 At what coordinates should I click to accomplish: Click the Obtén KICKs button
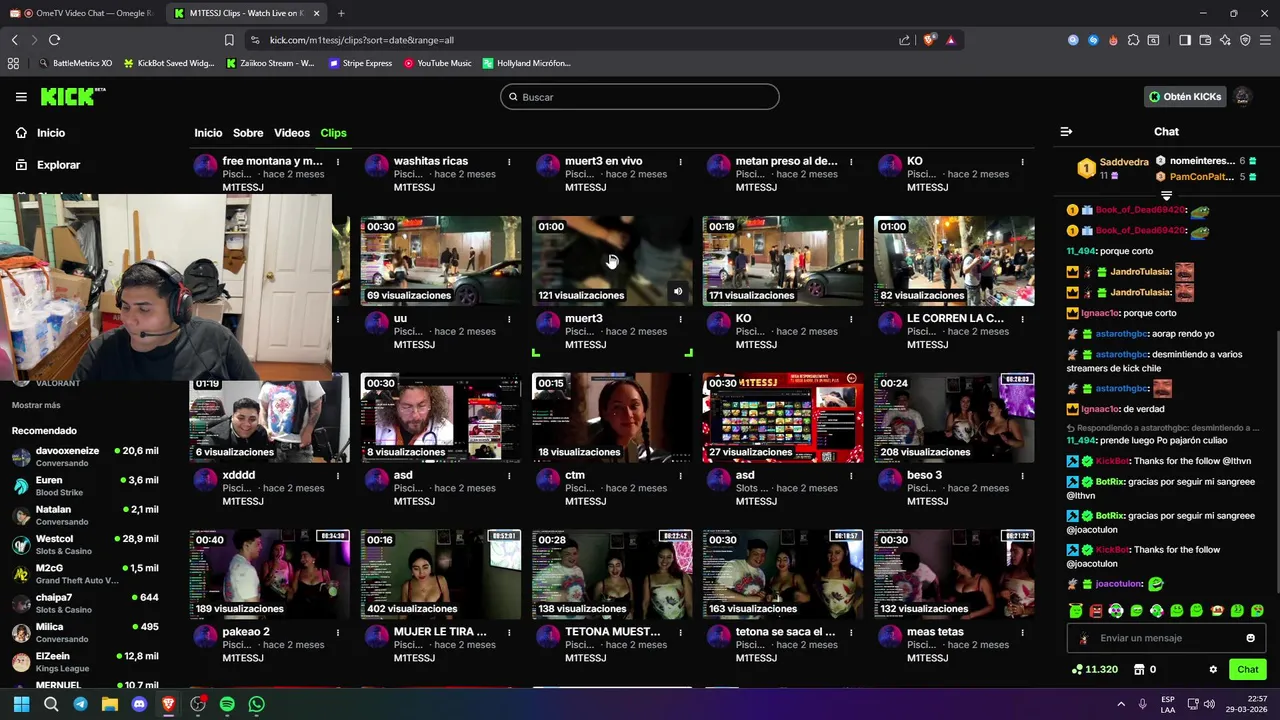[x=1185, y=97]
